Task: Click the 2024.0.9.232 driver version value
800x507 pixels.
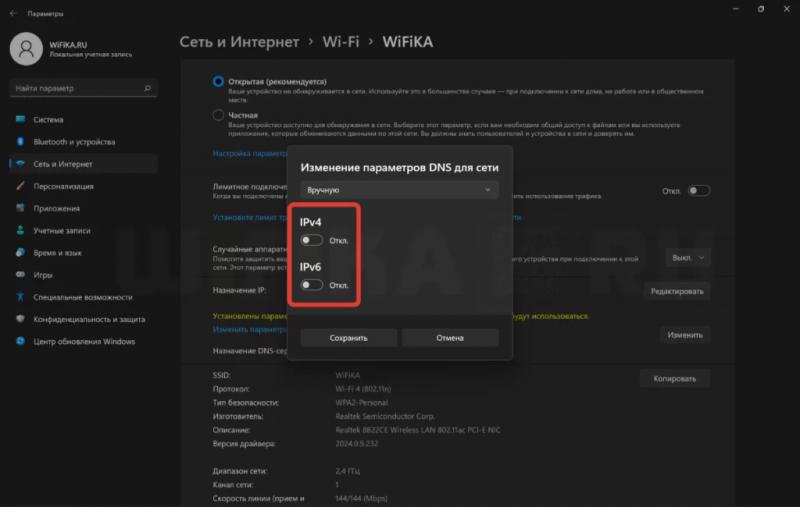Action: [x=357, y=444]
